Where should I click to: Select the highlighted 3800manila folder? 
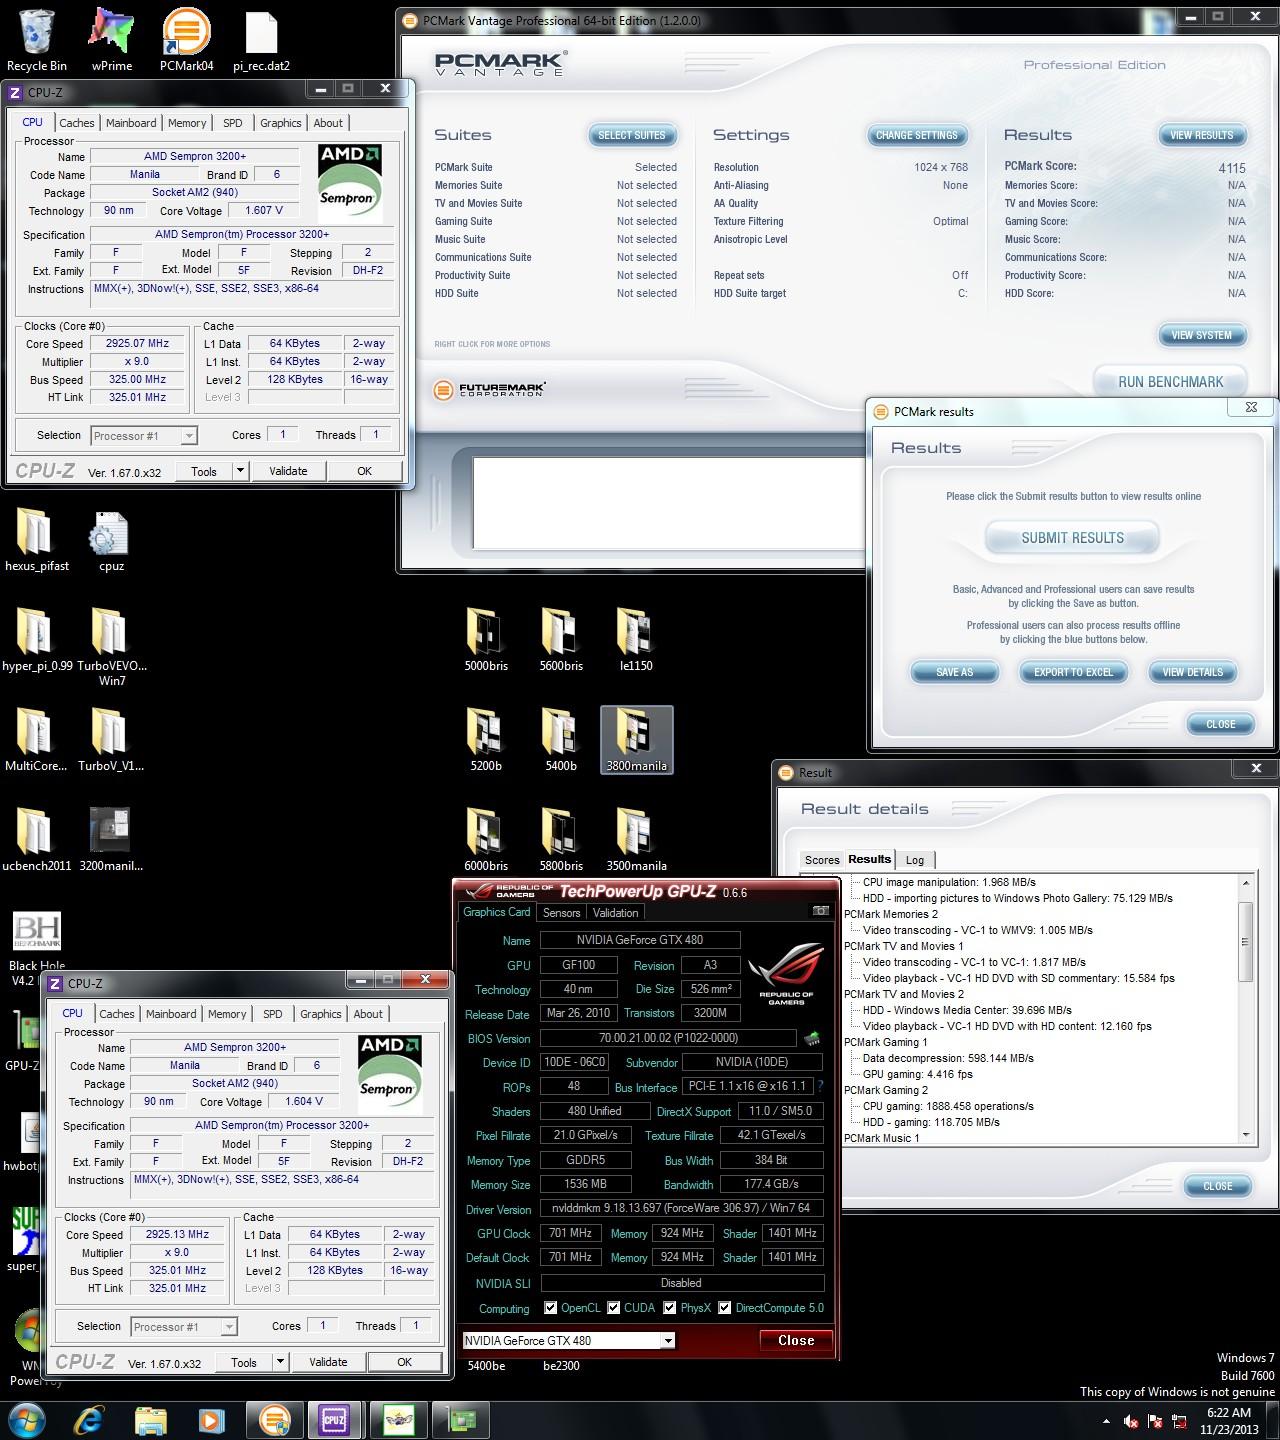[636, 740]
